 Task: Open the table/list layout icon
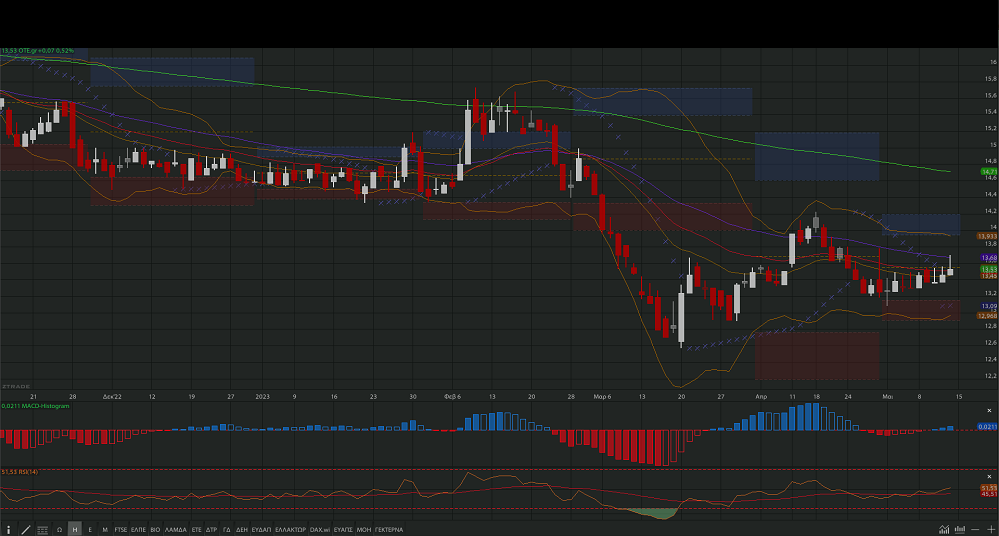(x=43, y=530)
